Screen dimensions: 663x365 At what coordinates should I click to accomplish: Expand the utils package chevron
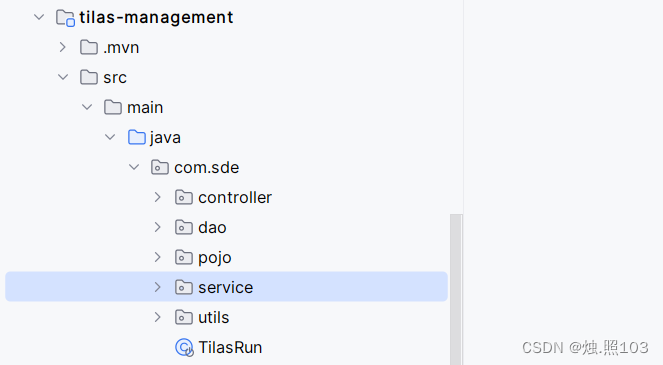[158, 317]
